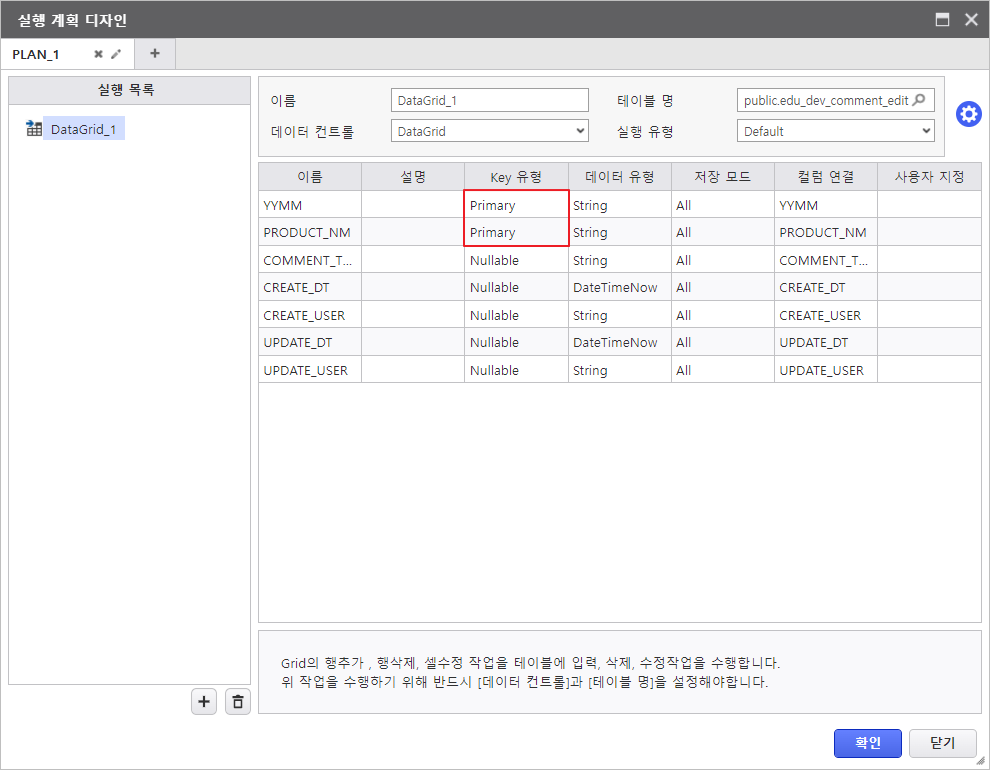Add a new execution item with plus button

pyautogui.click(x=204, y=702)
